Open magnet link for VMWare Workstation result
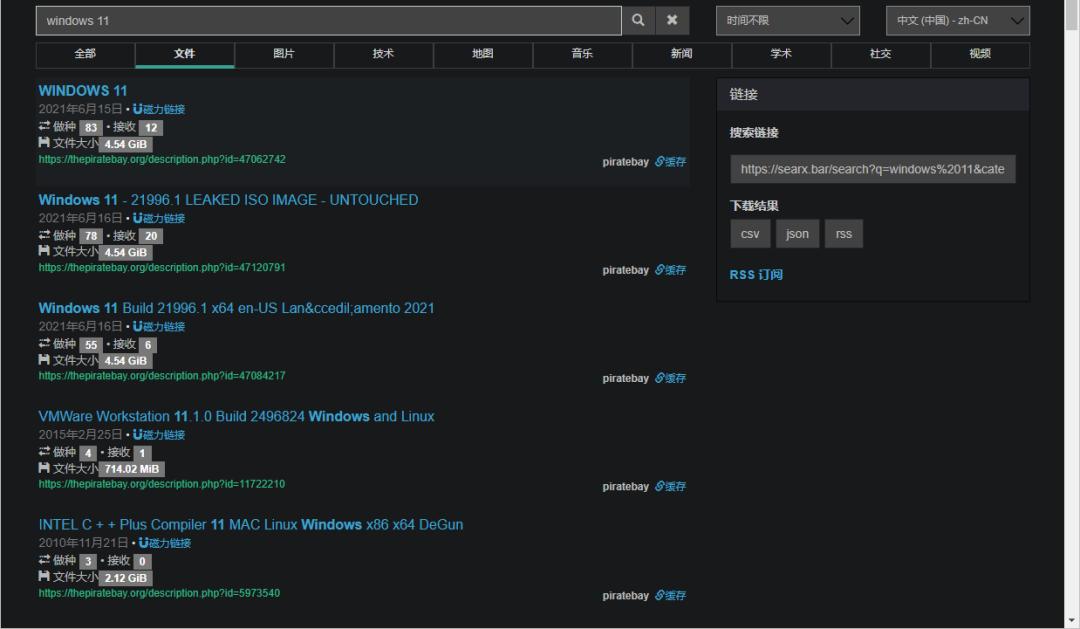 (x=160, y=435)
